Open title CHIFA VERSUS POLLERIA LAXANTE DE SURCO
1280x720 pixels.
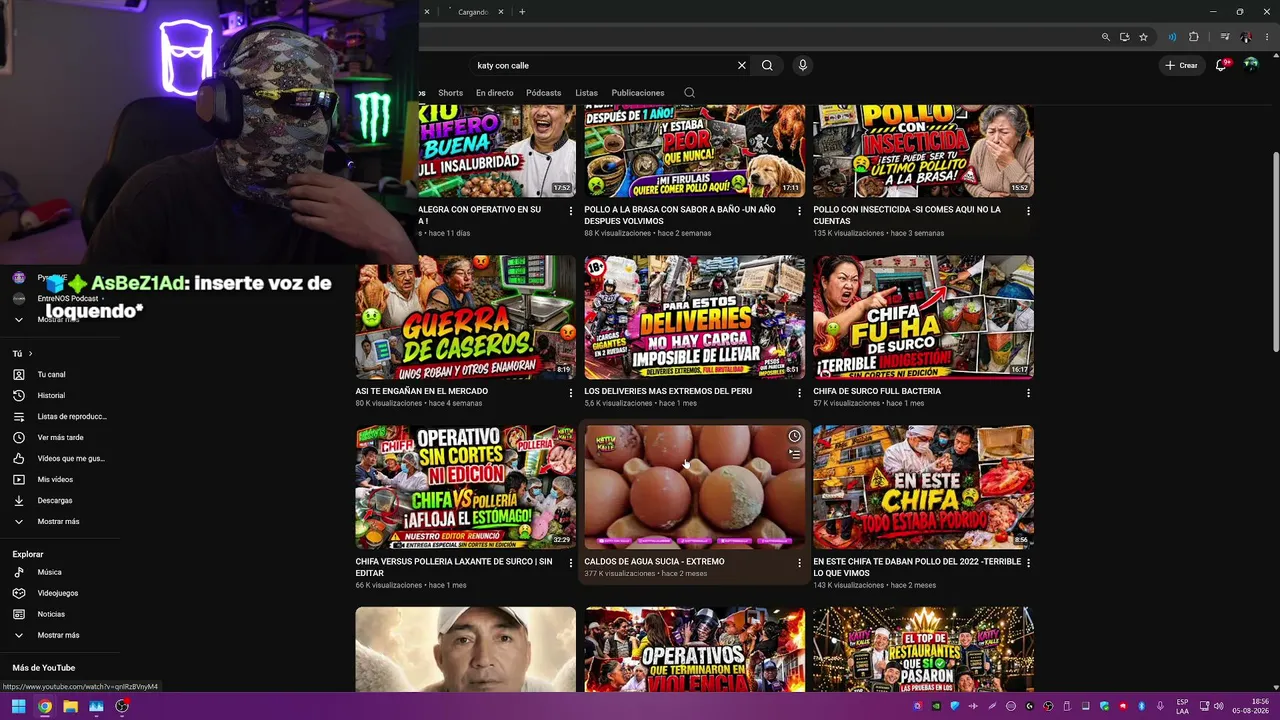pos(454,567)
